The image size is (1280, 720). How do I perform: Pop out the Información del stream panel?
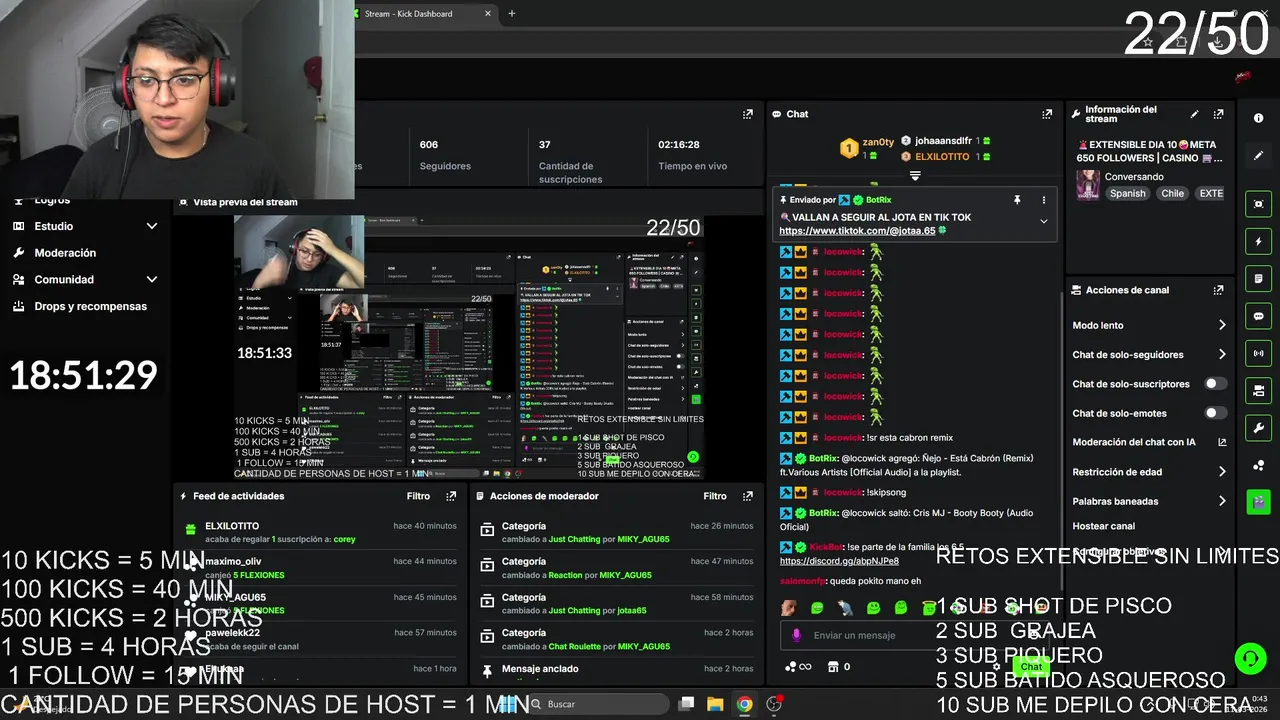pos(1218,114)
